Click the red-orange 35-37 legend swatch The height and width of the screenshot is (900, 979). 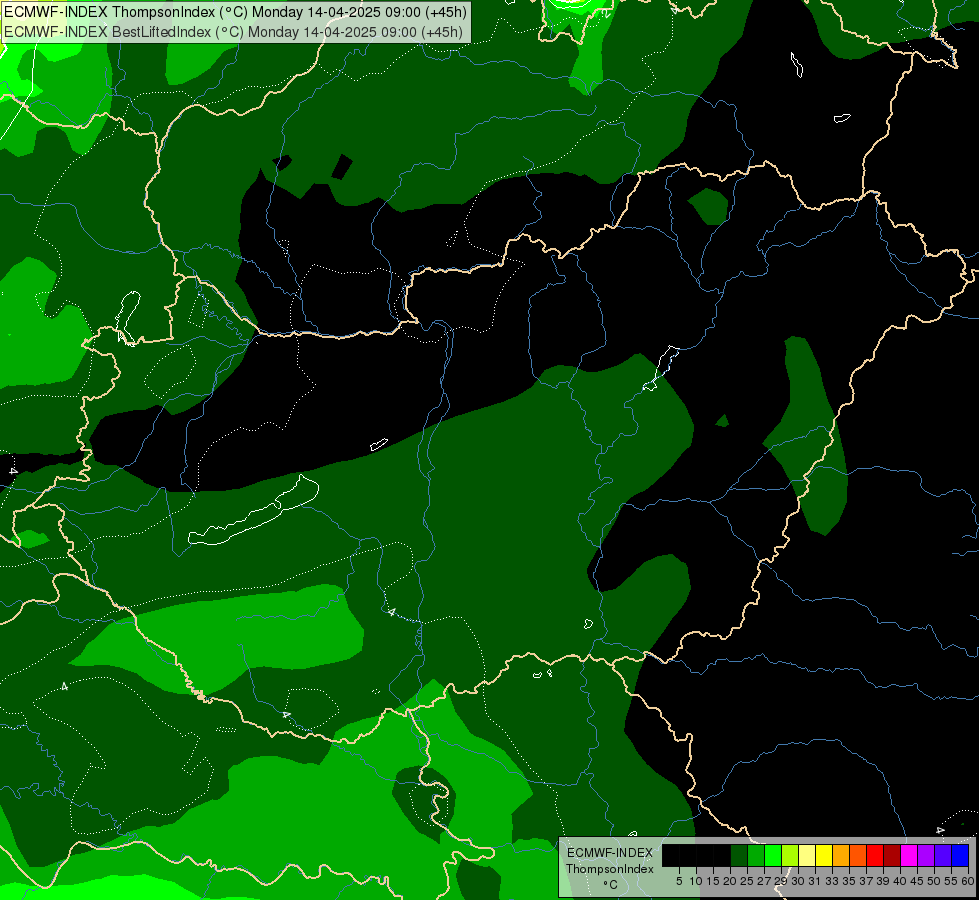[858, 855]
